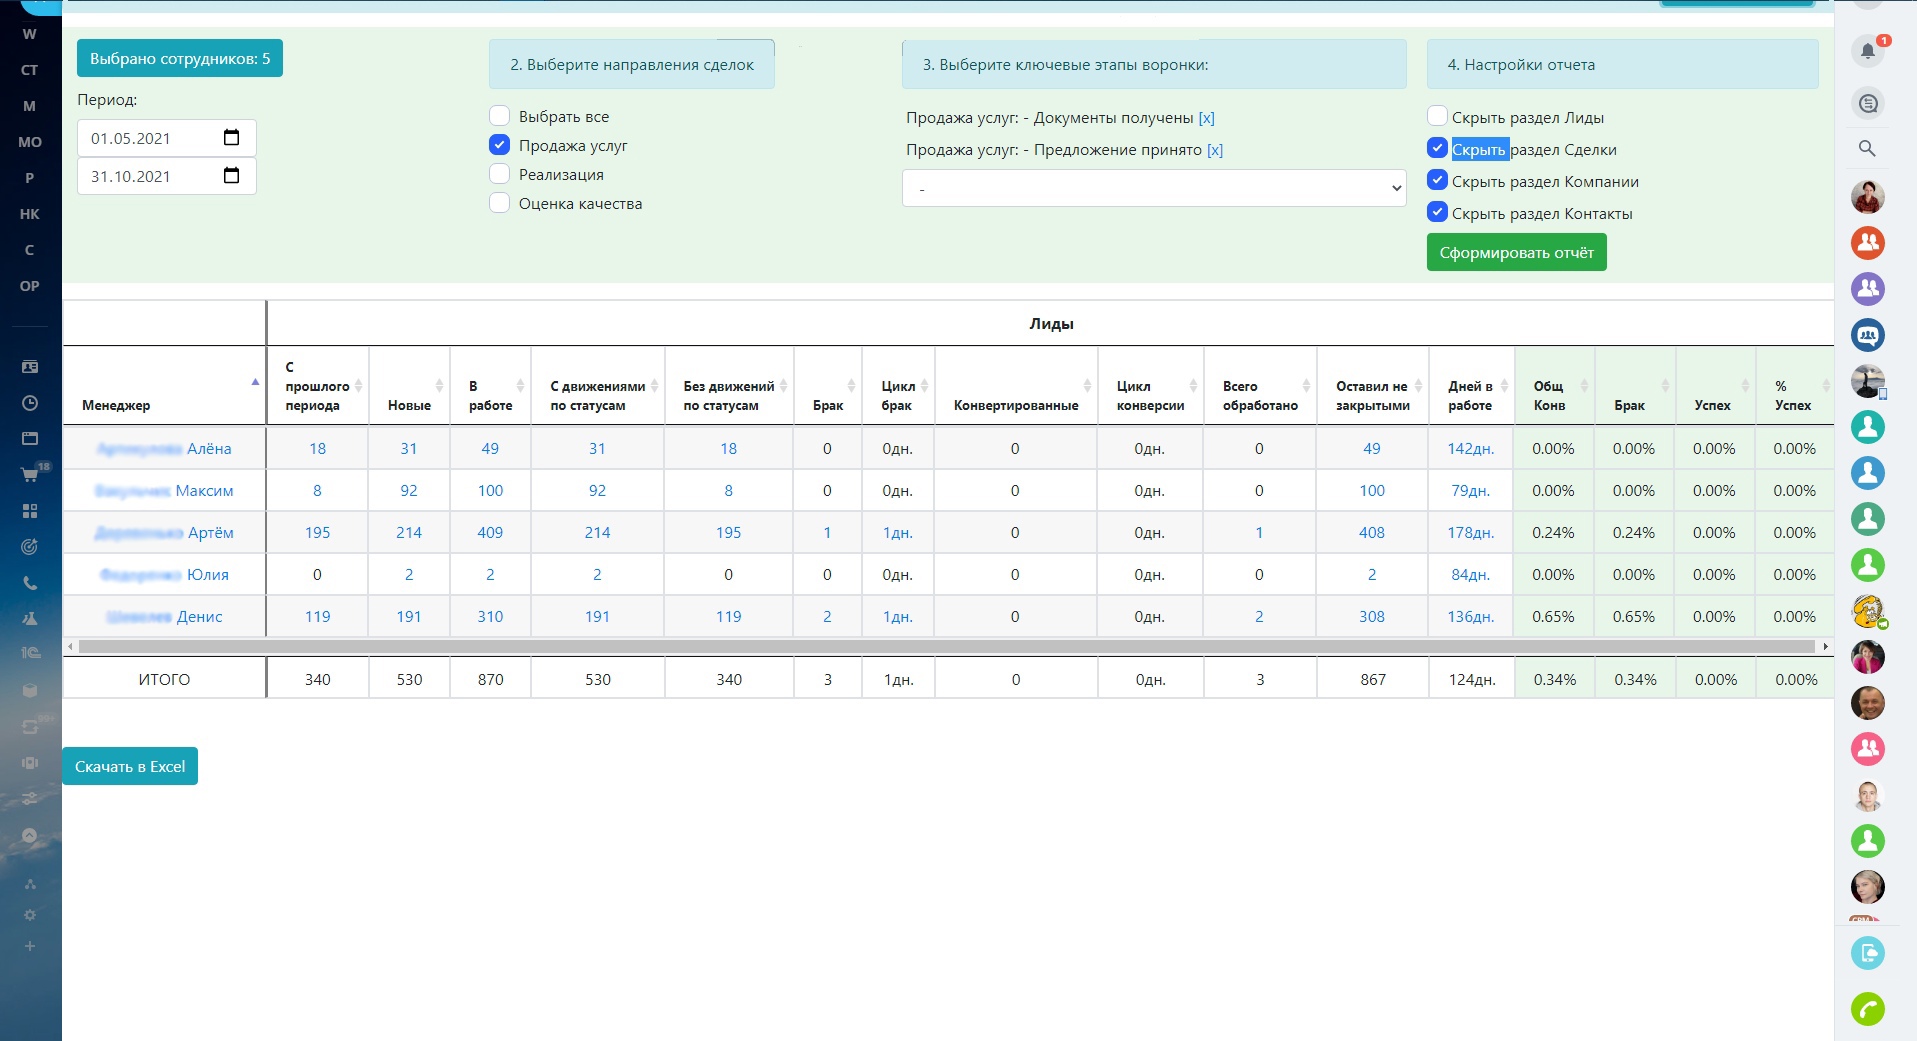Enable the 'Выбрать все' checkbox
Viewport: 1917px width, 1041px height.
click(x=500, y=116)
